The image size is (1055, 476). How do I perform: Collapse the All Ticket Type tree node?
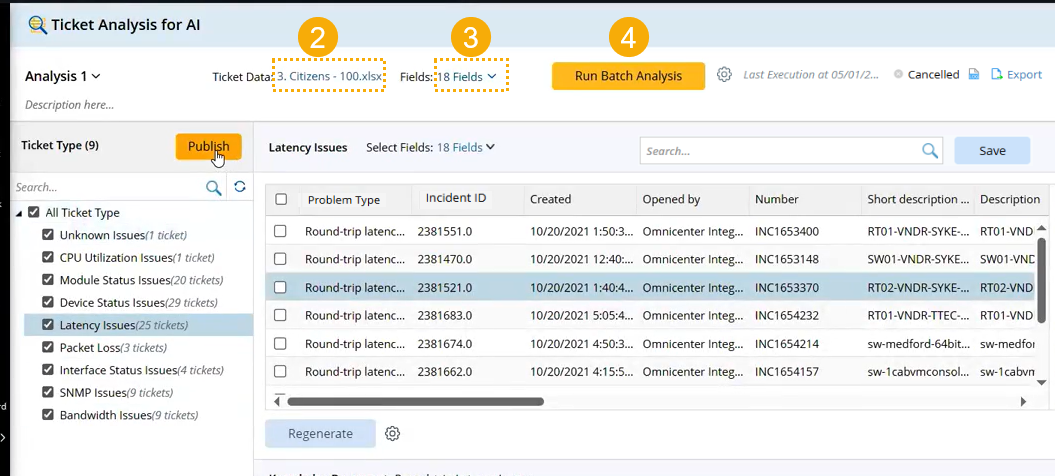(19, 213)
